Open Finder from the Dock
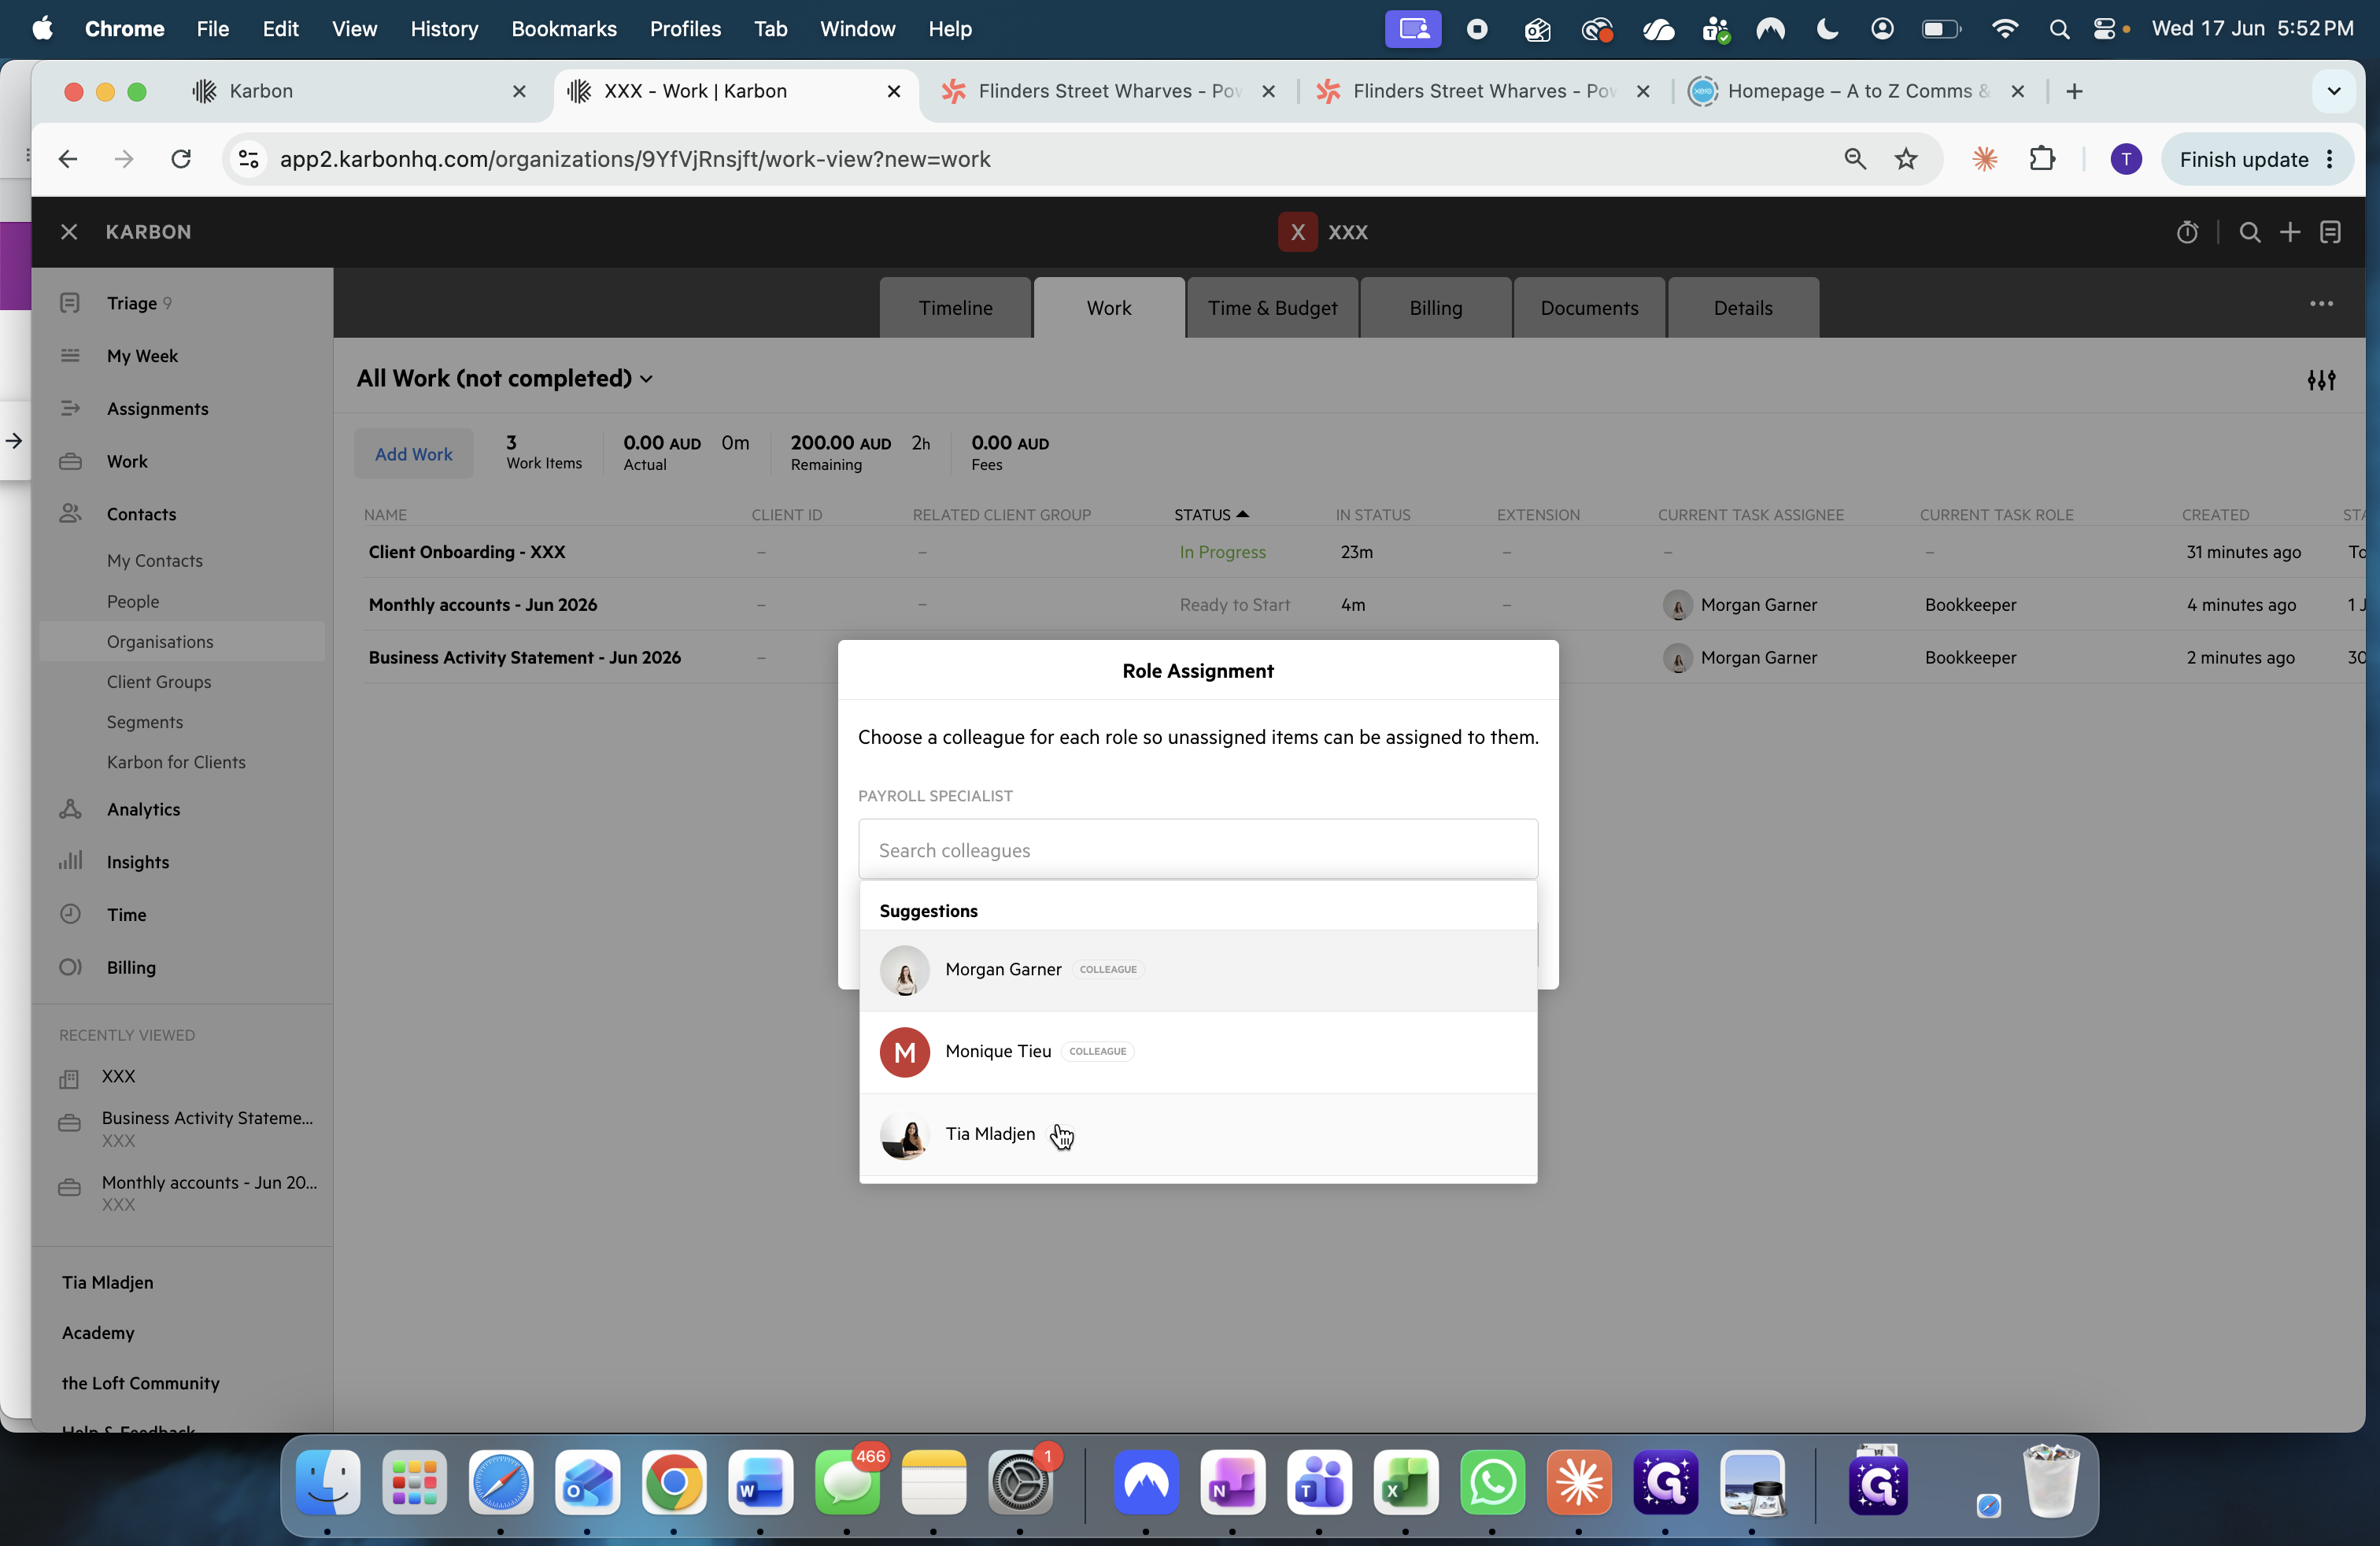Viewport: 2380px width, 1546px height. [x=328, y=1482]
